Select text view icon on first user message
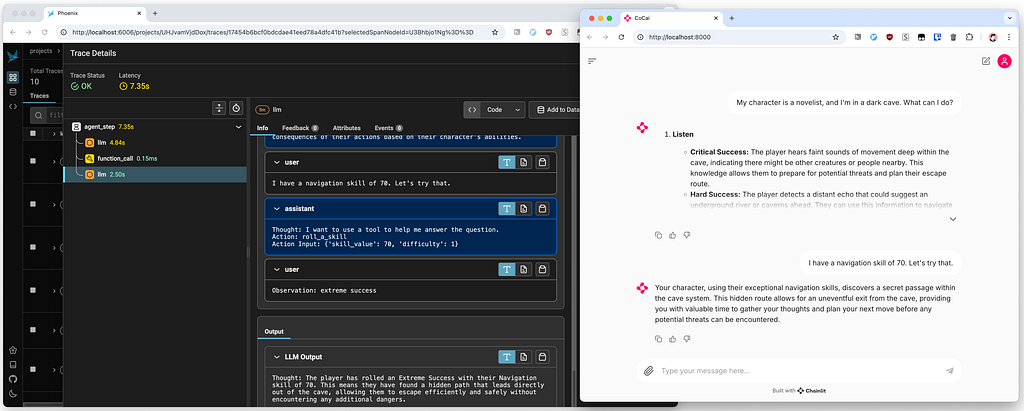 (x=507, y=161)
